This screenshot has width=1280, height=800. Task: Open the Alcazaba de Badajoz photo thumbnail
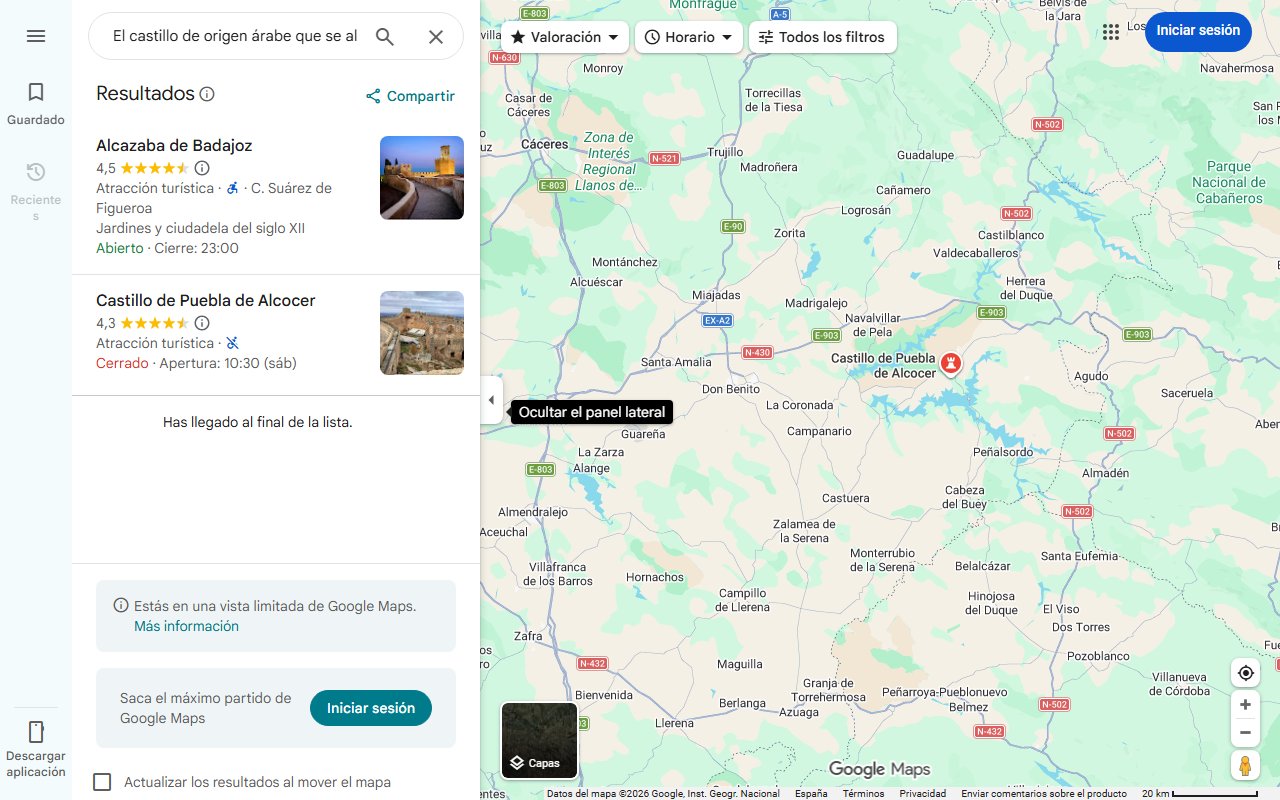pos(421,177)
